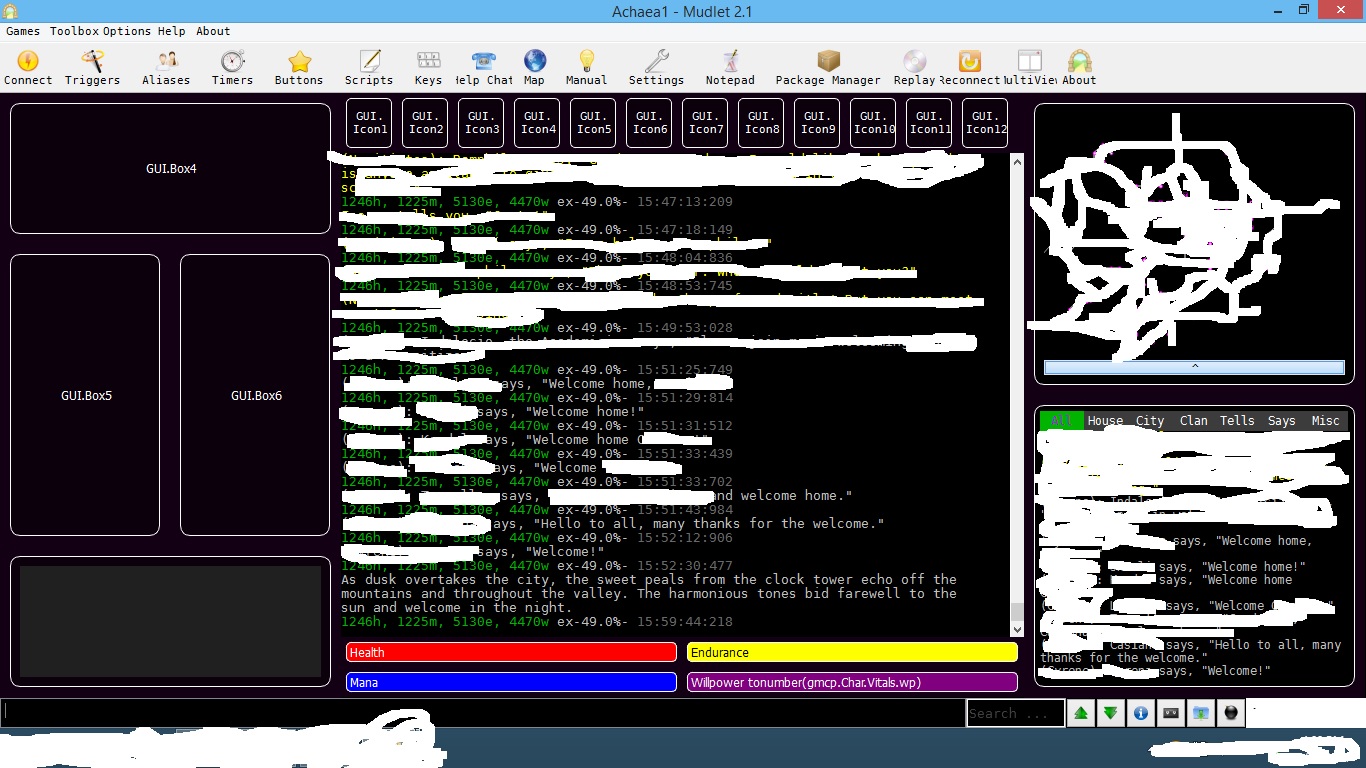Click the GUI.Icon8 button
The image size is (1366, 768).
pos(761,123)
